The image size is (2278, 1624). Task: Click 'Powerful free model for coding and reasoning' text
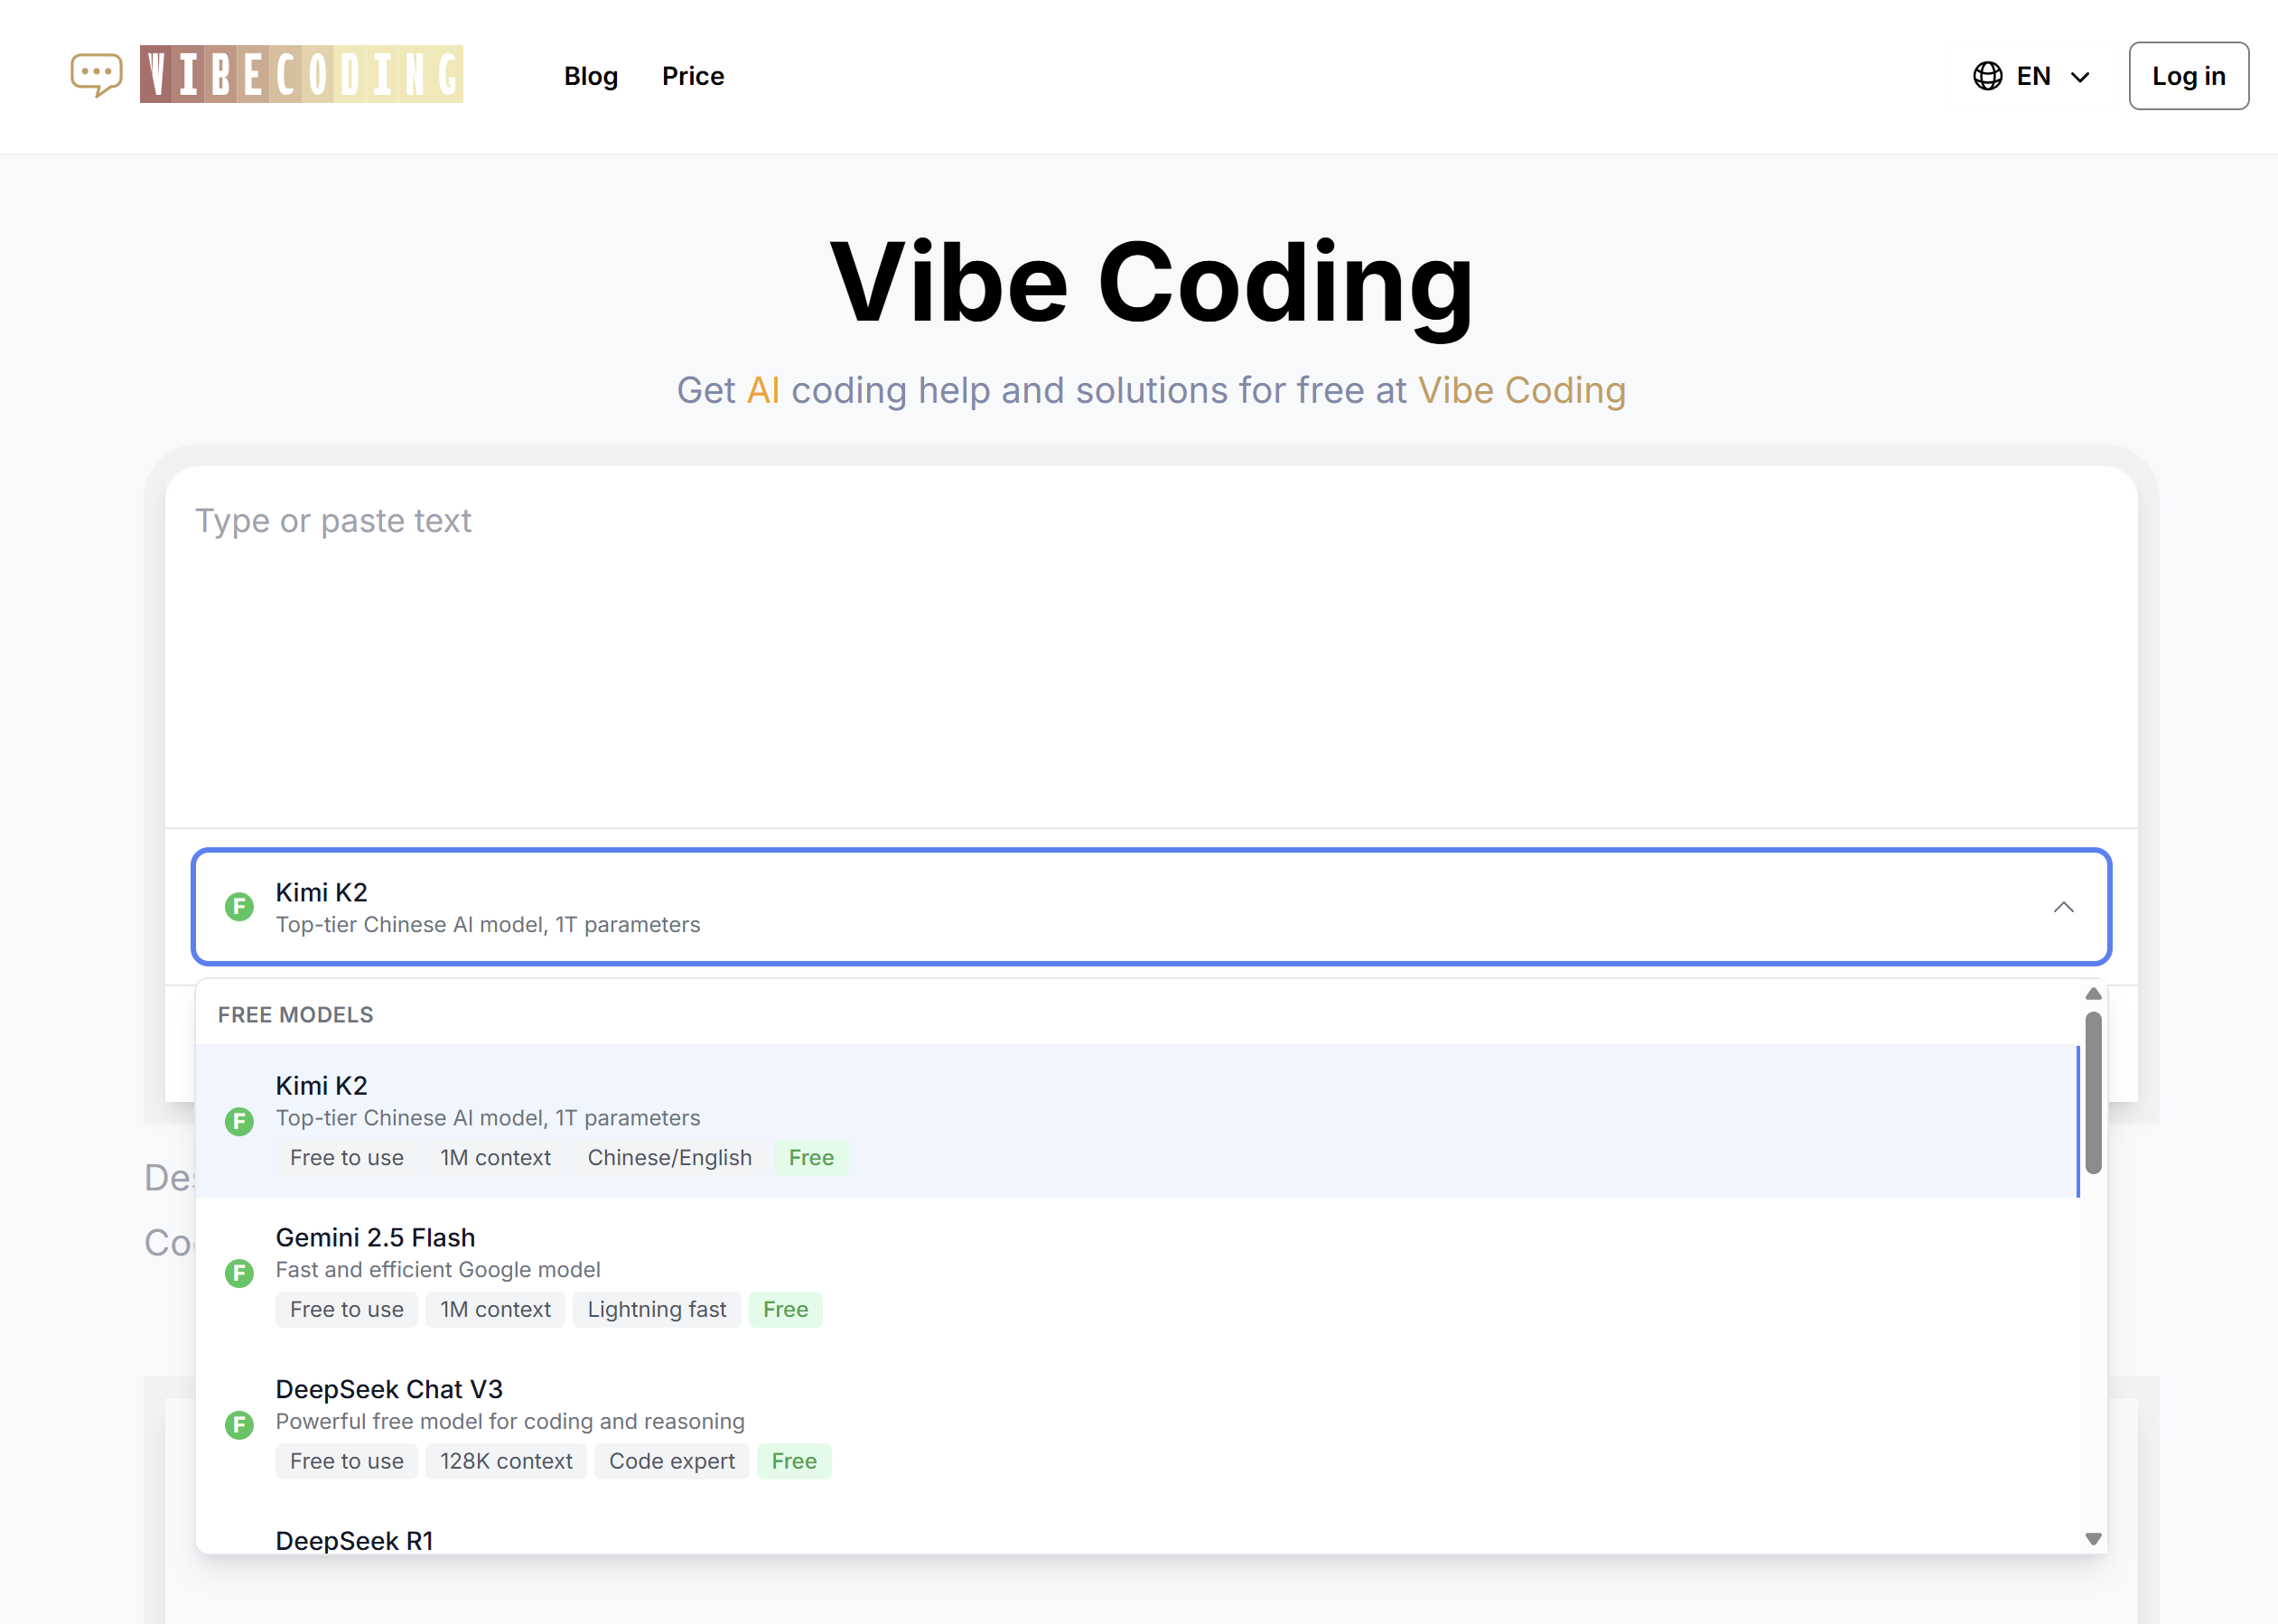pos(510,1421)
